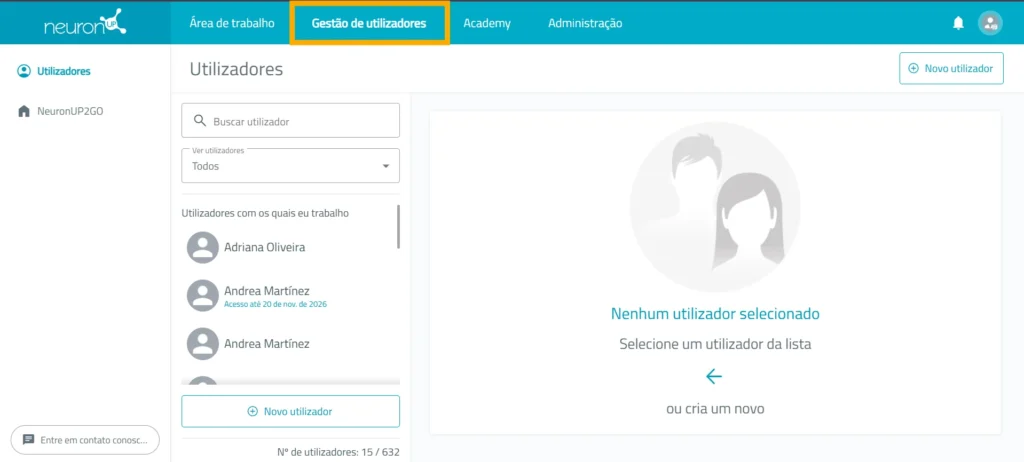Click the Buscar utilizador search field
The height and width of the screenshot is (462, 1024).
pos(290,120)
